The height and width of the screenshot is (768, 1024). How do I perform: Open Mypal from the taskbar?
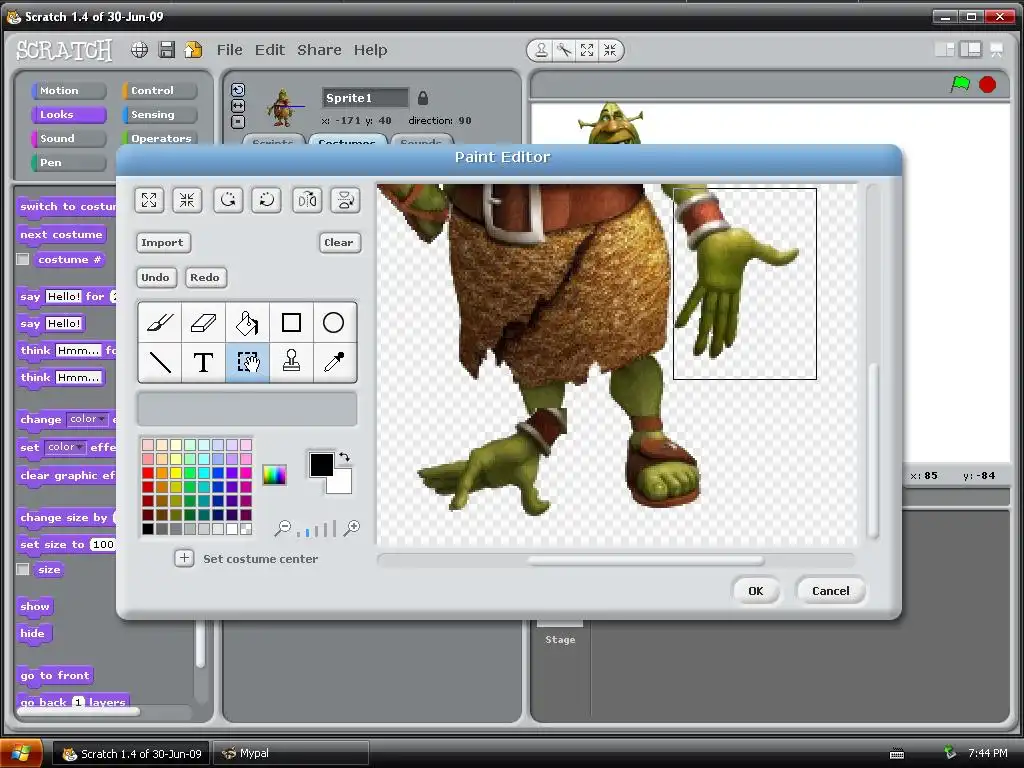292,753
